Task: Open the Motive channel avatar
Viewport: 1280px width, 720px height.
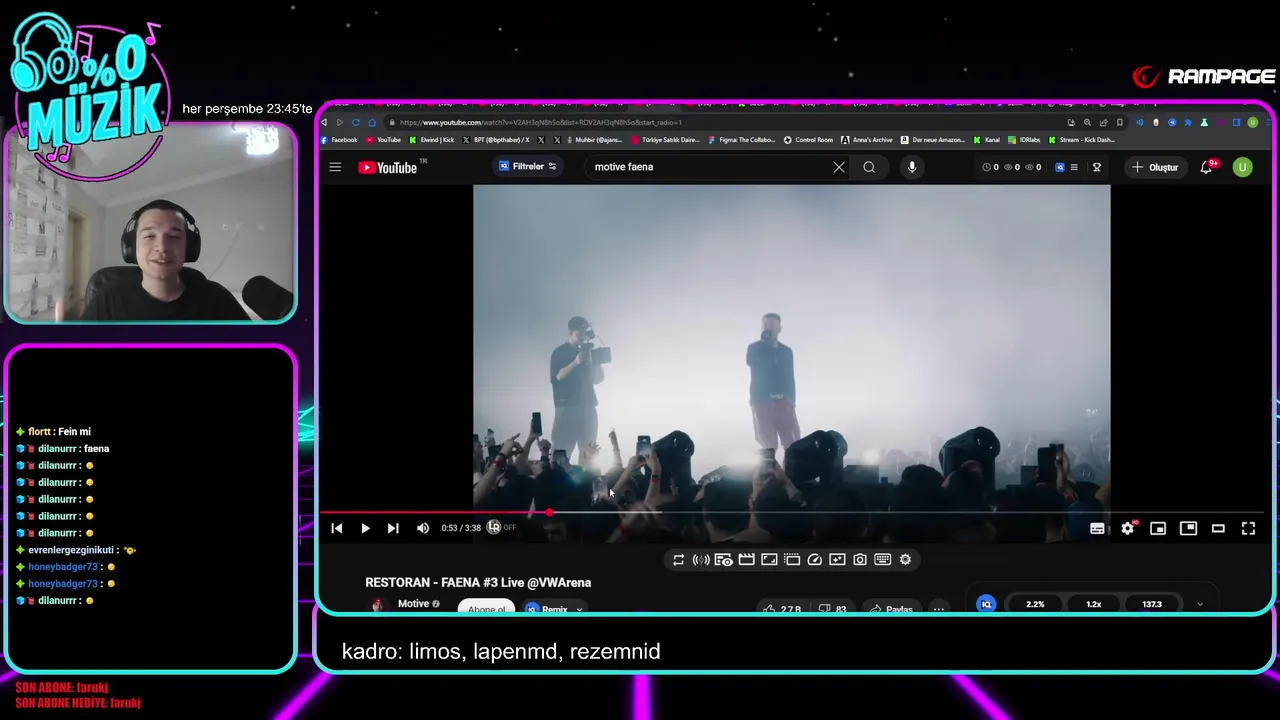Action: pyautogui.click(x=377, y=606)
